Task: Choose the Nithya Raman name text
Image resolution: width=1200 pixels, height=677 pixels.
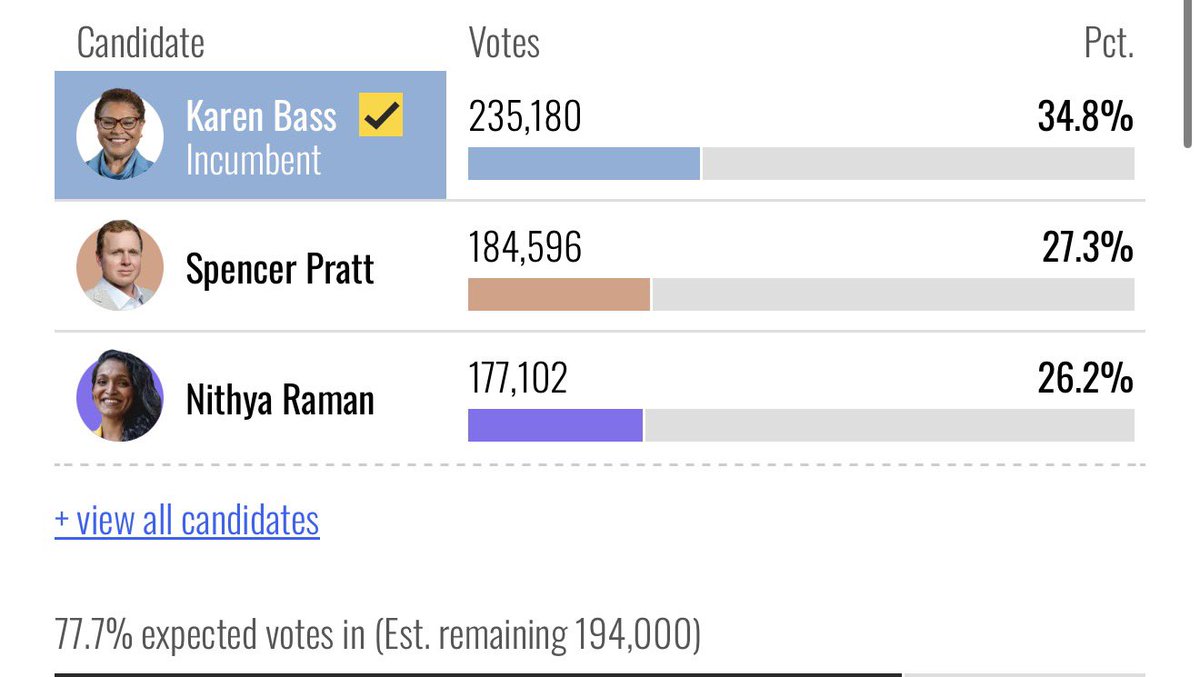Action: [x=280, y=400]
